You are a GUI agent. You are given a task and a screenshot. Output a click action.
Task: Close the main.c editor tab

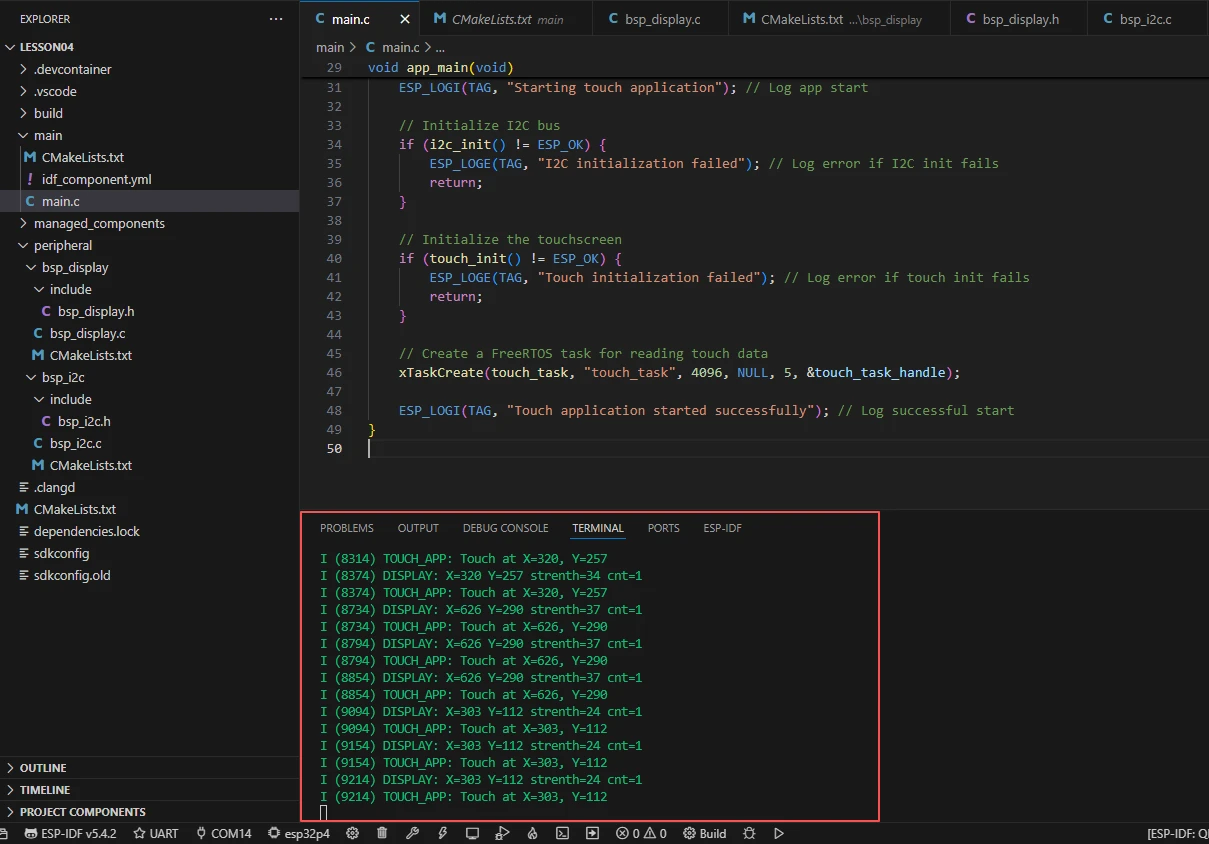point(405,19)
